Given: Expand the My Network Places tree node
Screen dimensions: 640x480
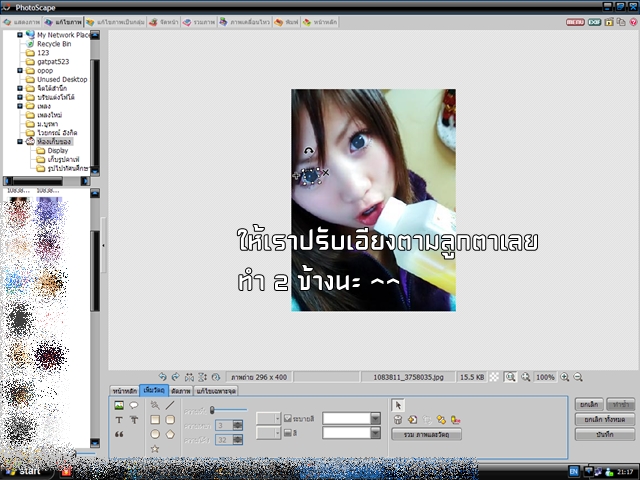Looking at the screenshot, I should tap(20, 35).
